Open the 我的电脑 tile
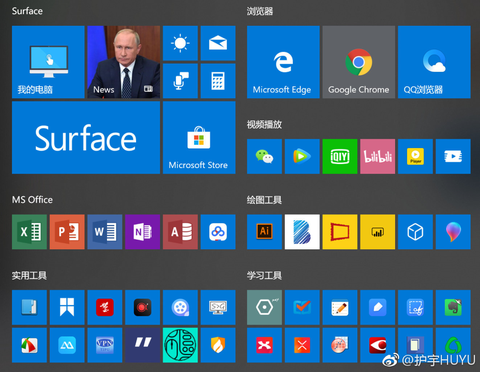This screenshot has width=480, height=372. click(48, 62)
